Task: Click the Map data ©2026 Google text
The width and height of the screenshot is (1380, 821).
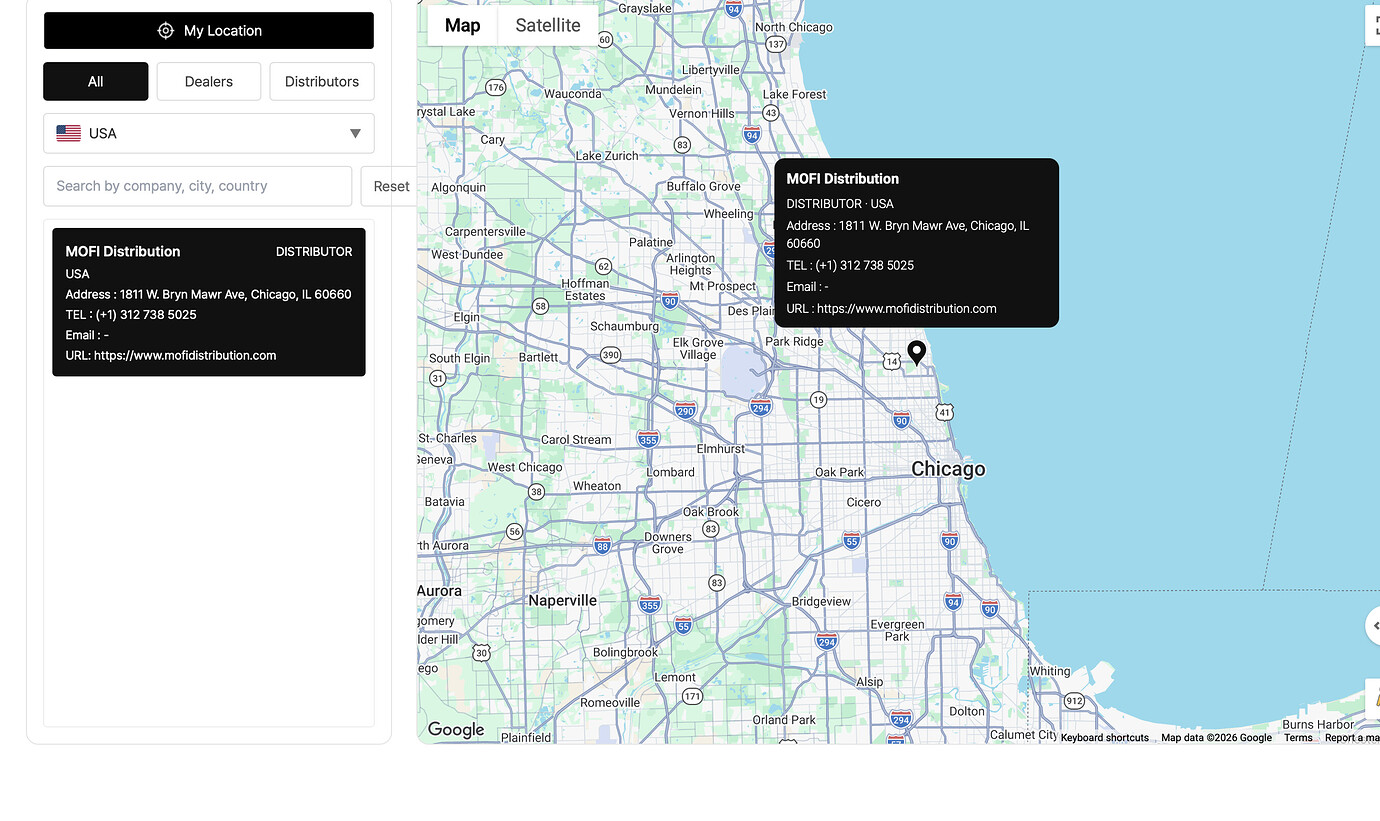Action: 1216,737
